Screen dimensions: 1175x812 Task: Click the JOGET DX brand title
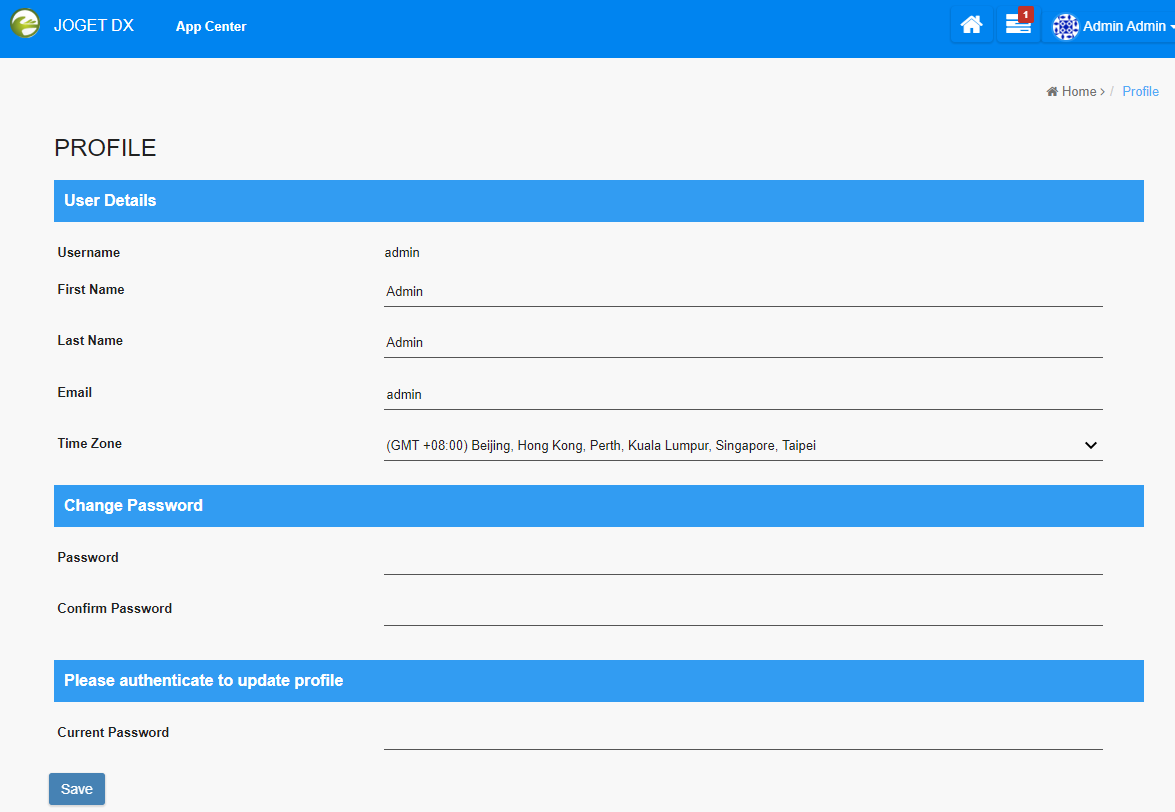pos(93,26)
